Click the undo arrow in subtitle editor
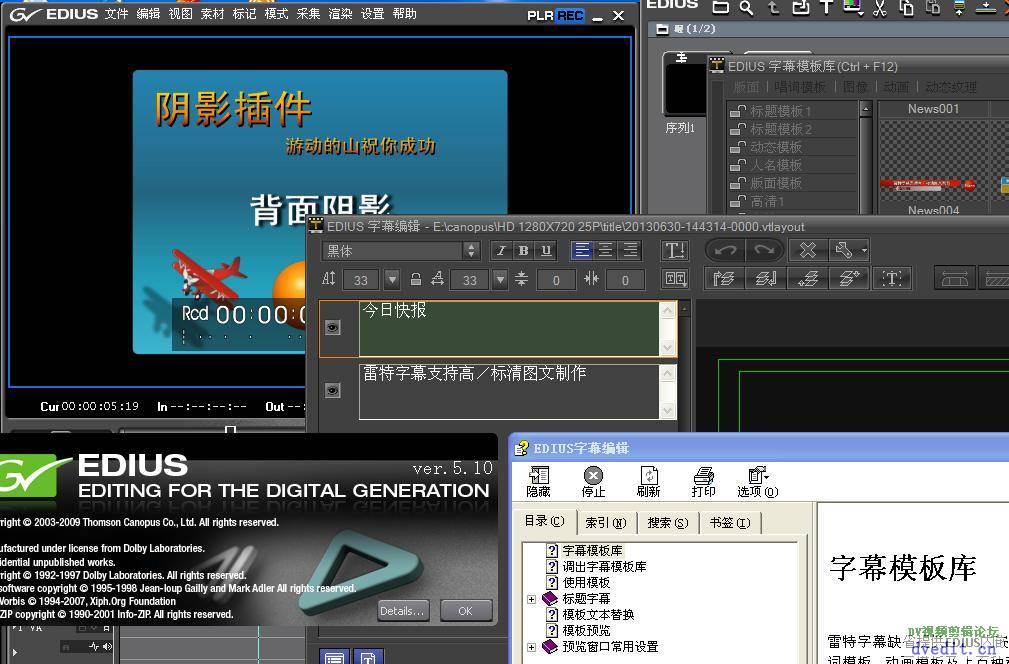1009x664 pixels. point(726,250)
